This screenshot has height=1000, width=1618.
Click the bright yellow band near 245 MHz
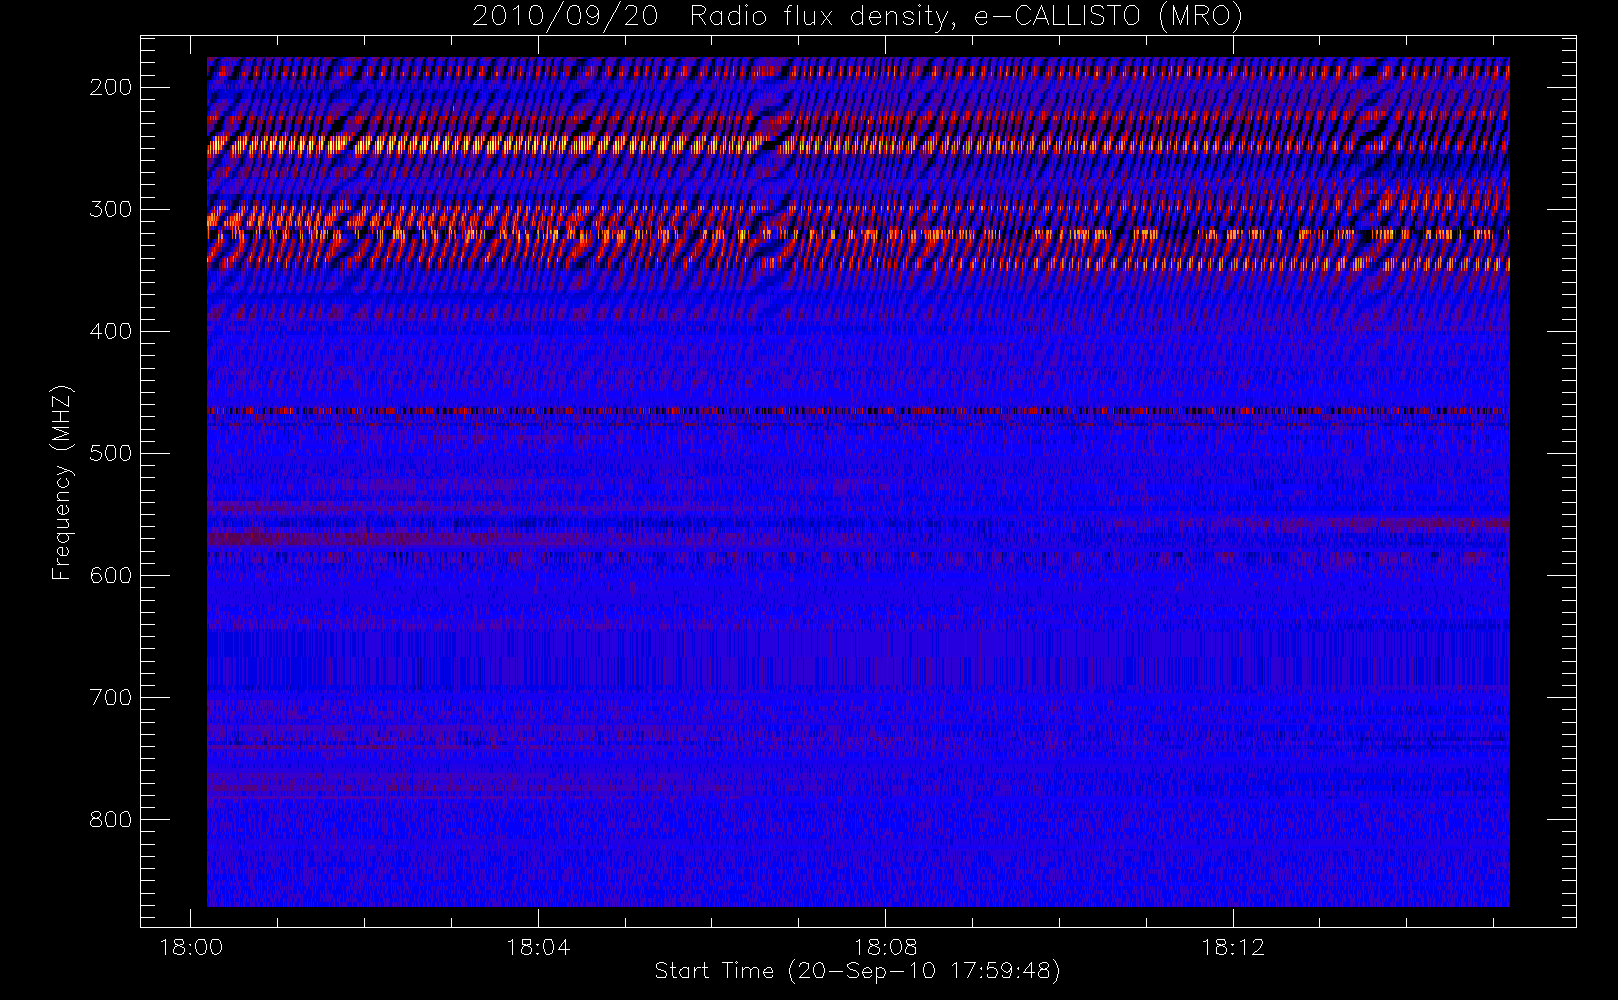858,145
